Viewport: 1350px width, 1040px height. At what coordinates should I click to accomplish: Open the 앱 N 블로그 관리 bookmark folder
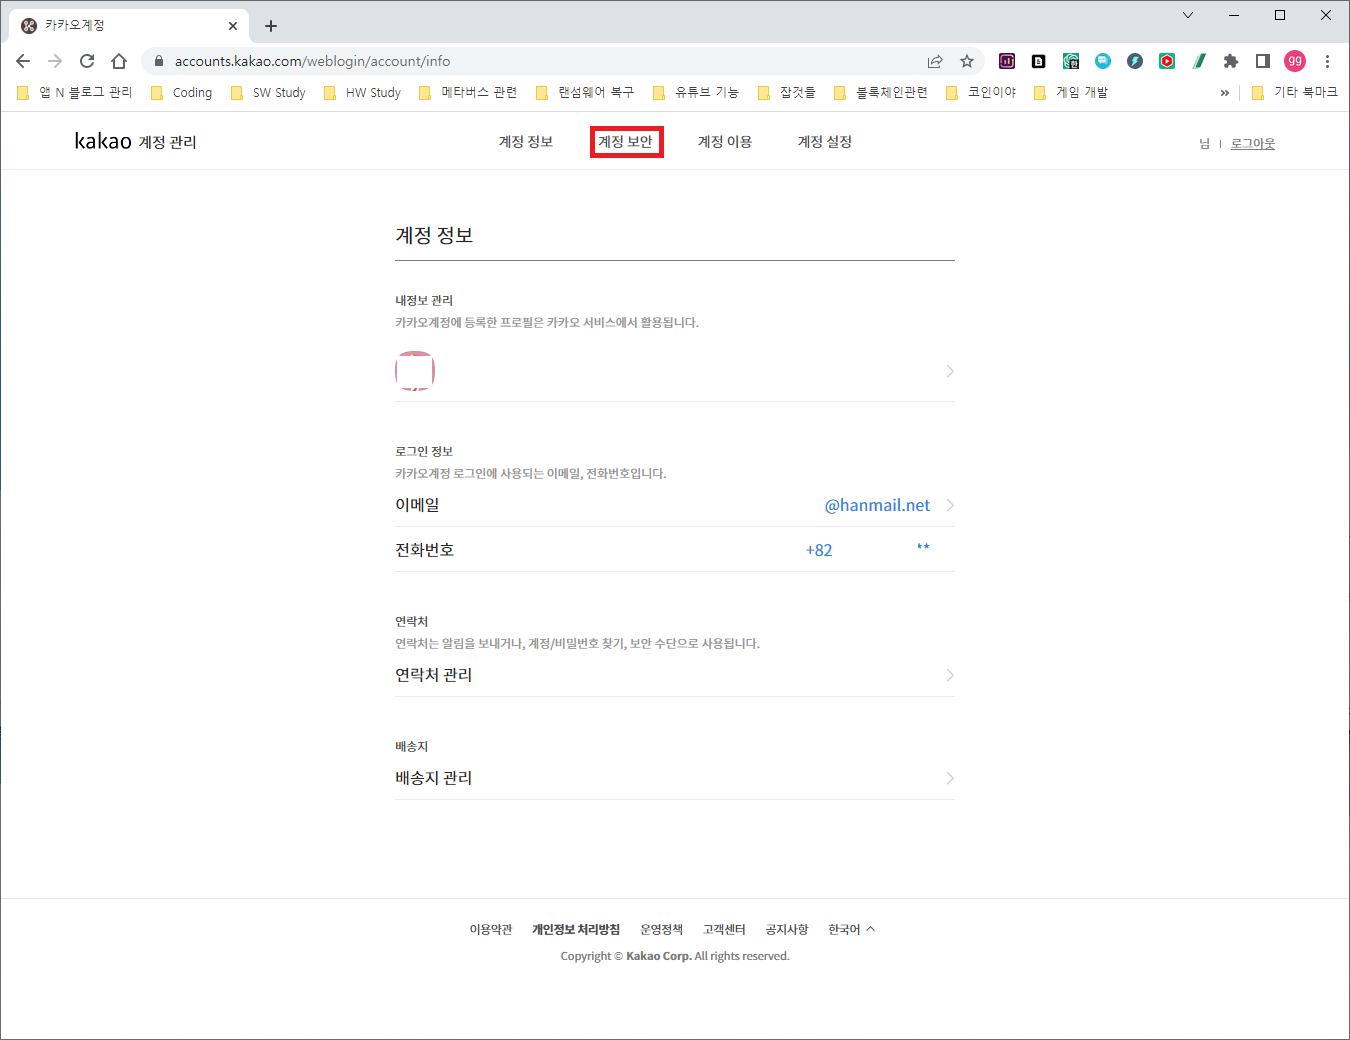pyautogui.click(x=75, y=92)
